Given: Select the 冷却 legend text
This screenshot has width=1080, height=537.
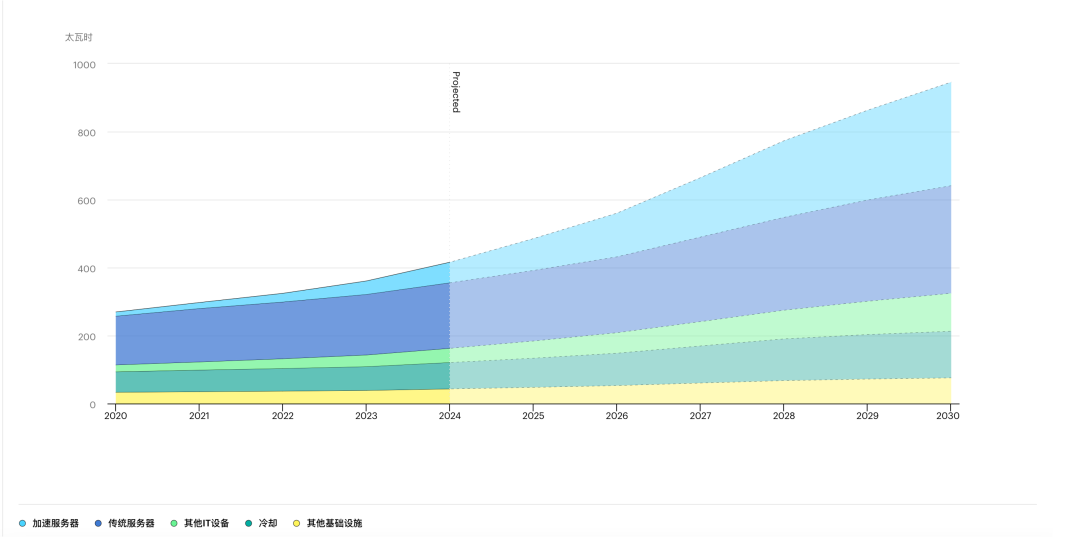Looking at the screenshot, I should pyautogui.click(x=268, y=523).
